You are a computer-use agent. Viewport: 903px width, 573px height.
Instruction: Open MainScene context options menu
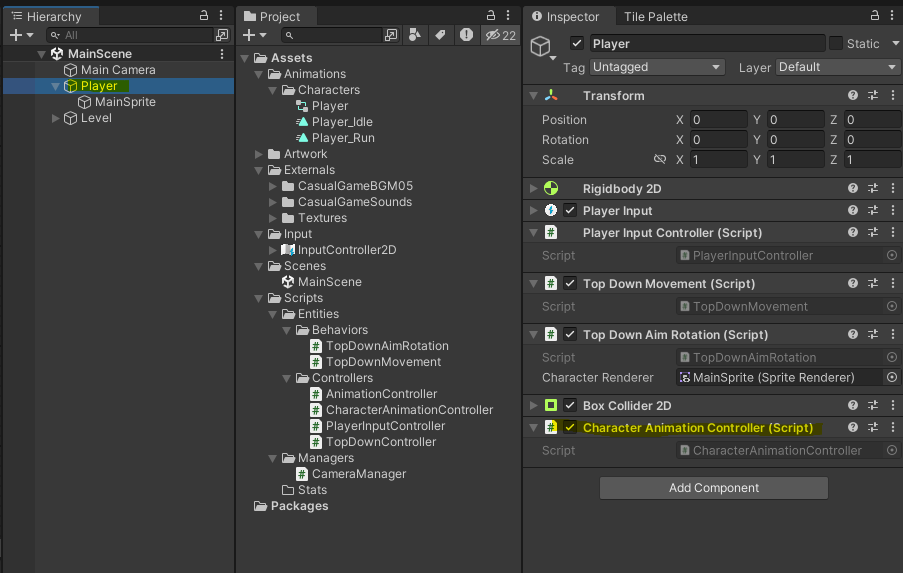[222, 54]
